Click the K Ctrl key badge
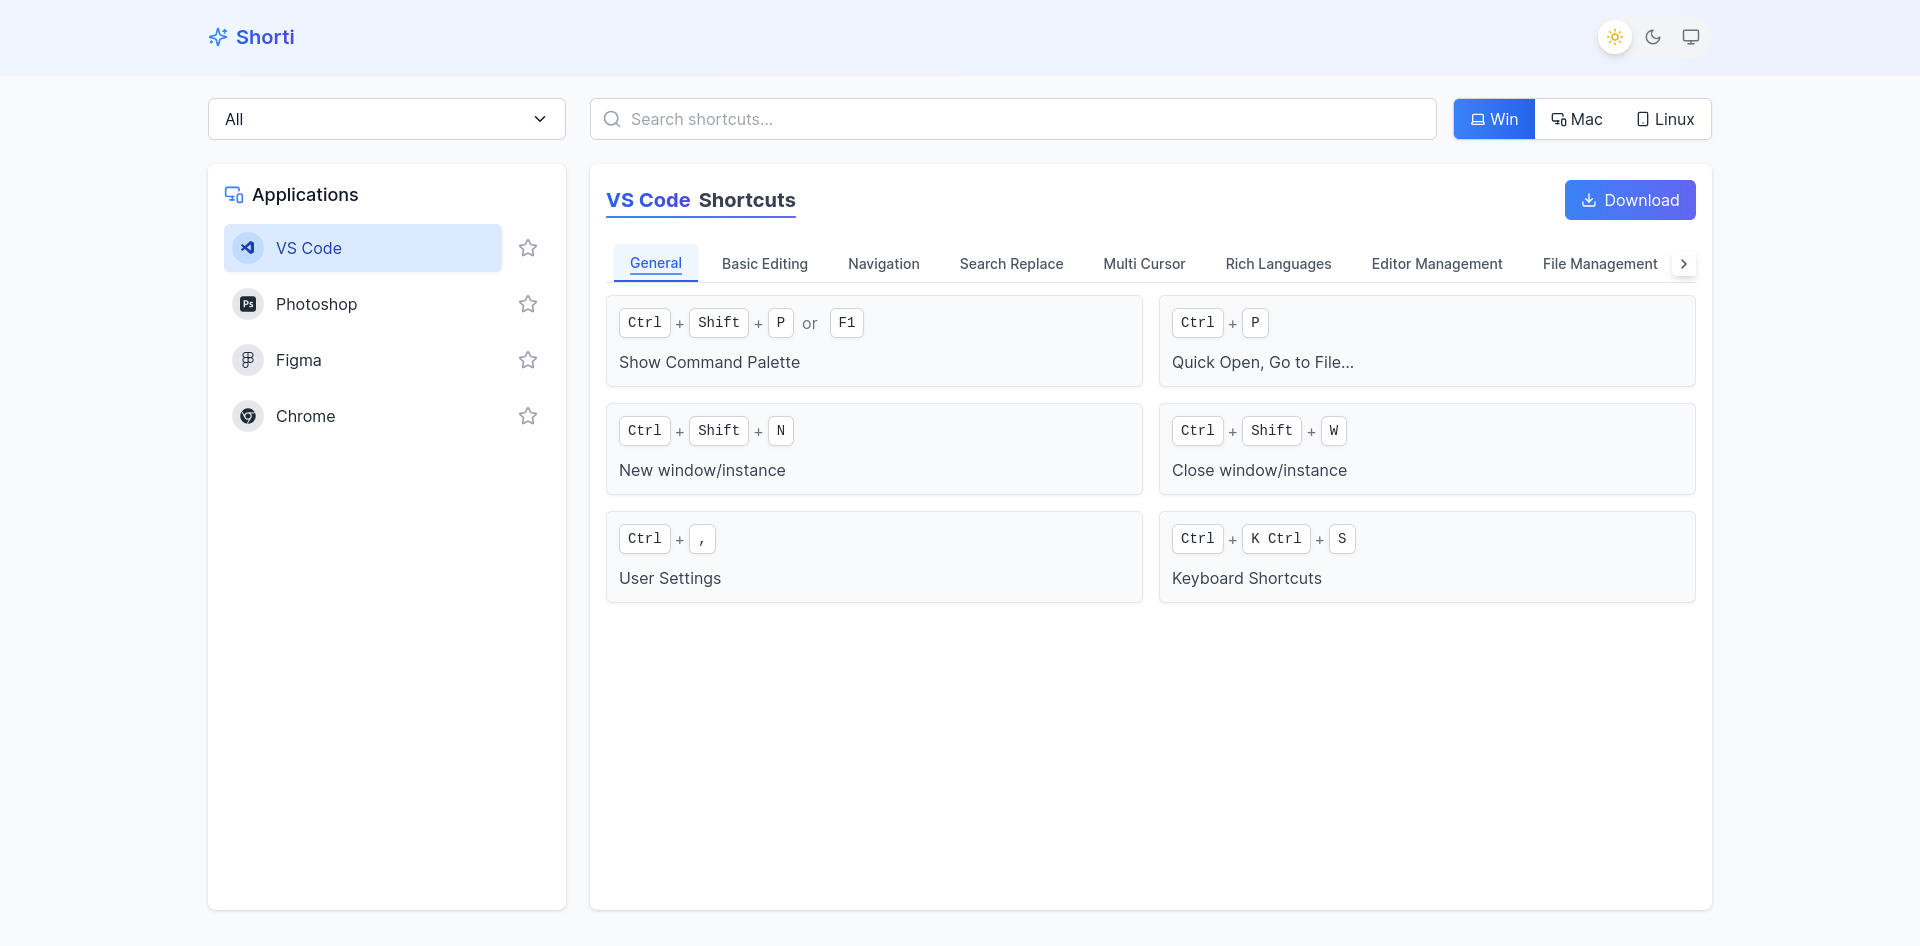 click(x=1276, y=539)
